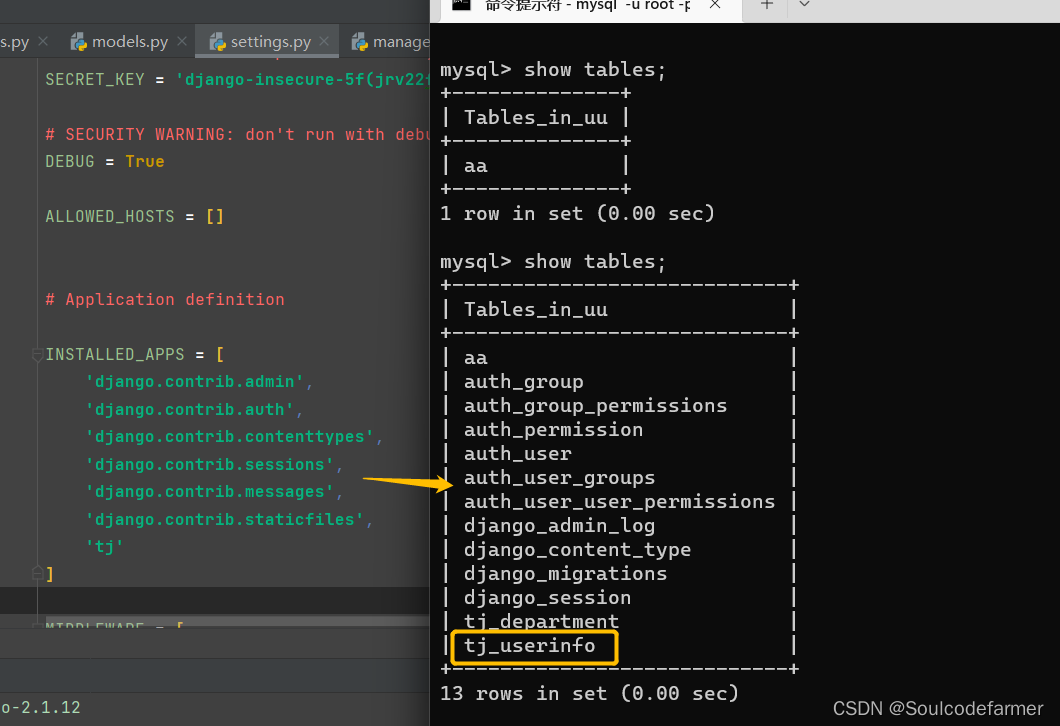Click the SECRET_KEY variable in settings.py
Image resolution: width=1060 pixels, height=726 pixels.
click(x=95, y=80)
